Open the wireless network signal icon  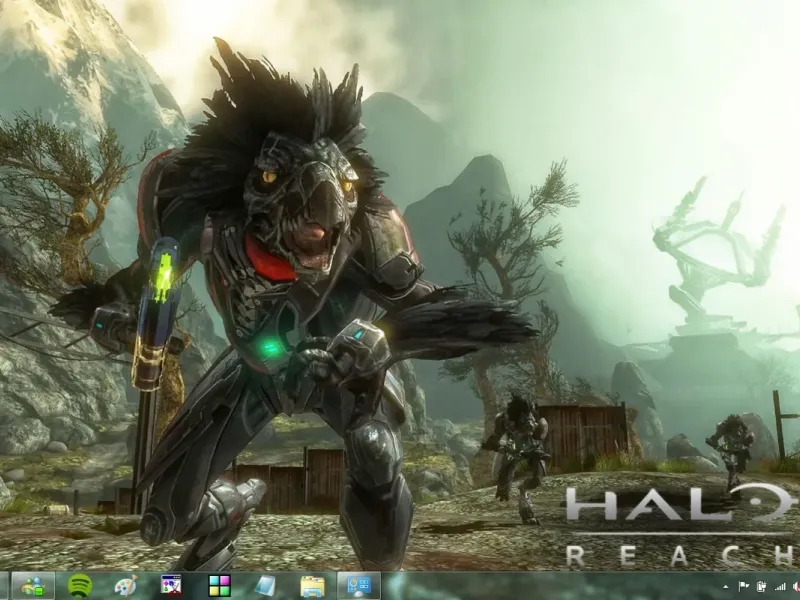pyautogui.click(x=780, y=587)
